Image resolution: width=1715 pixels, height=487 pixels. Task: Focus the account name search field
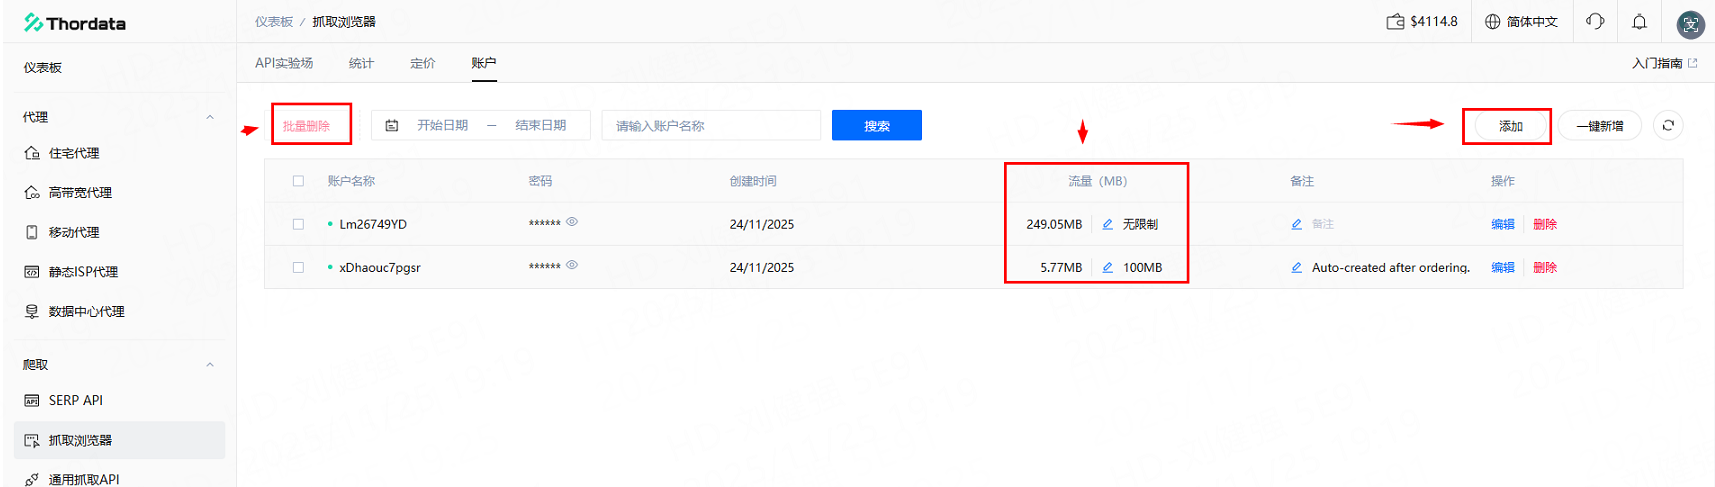coord(710,126)
